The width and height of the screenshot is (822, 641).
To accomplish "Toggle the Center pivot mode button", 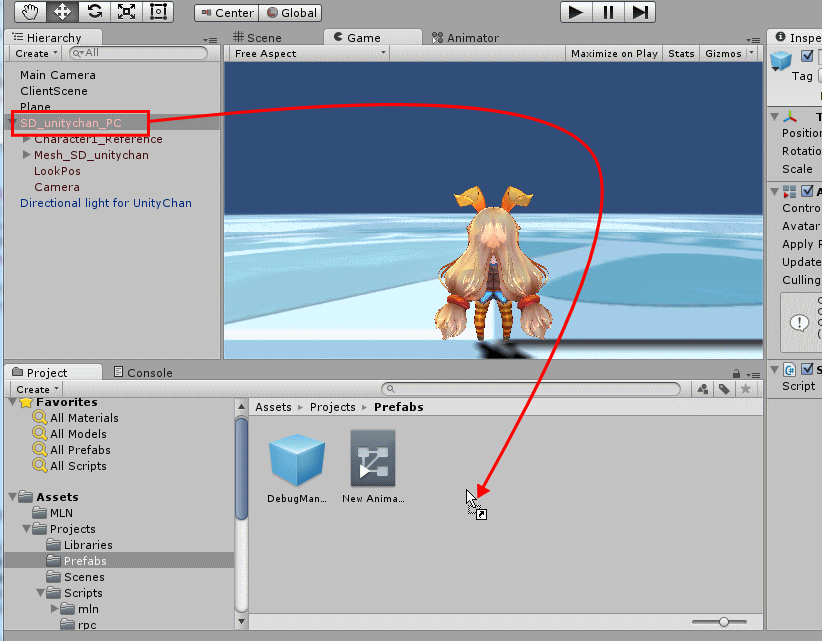I will click(227, 13).
